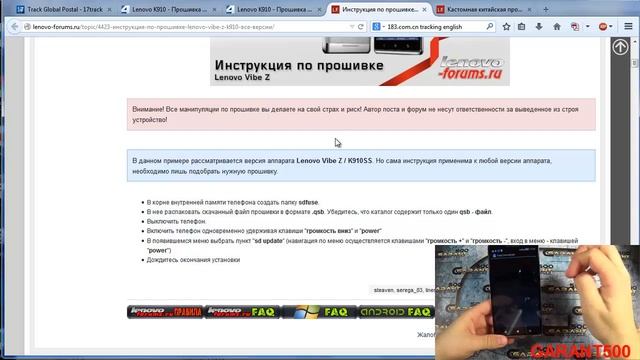This screenshot has height=360, width=640.
Task: Click the bold text sd update
Action: tap(268, 241)
